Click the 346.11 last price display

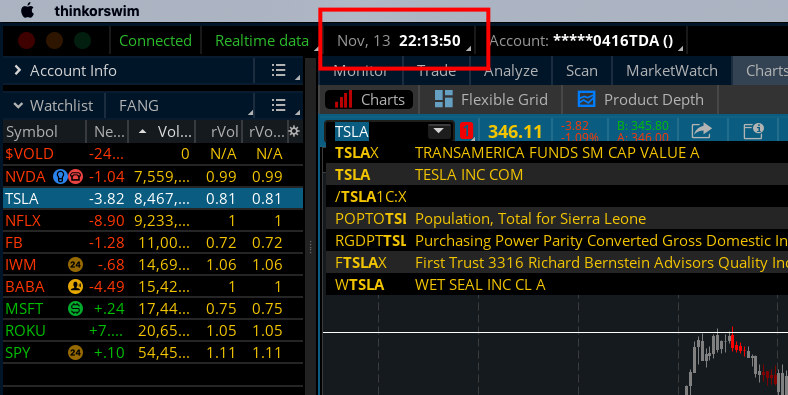tap(515, 132)
